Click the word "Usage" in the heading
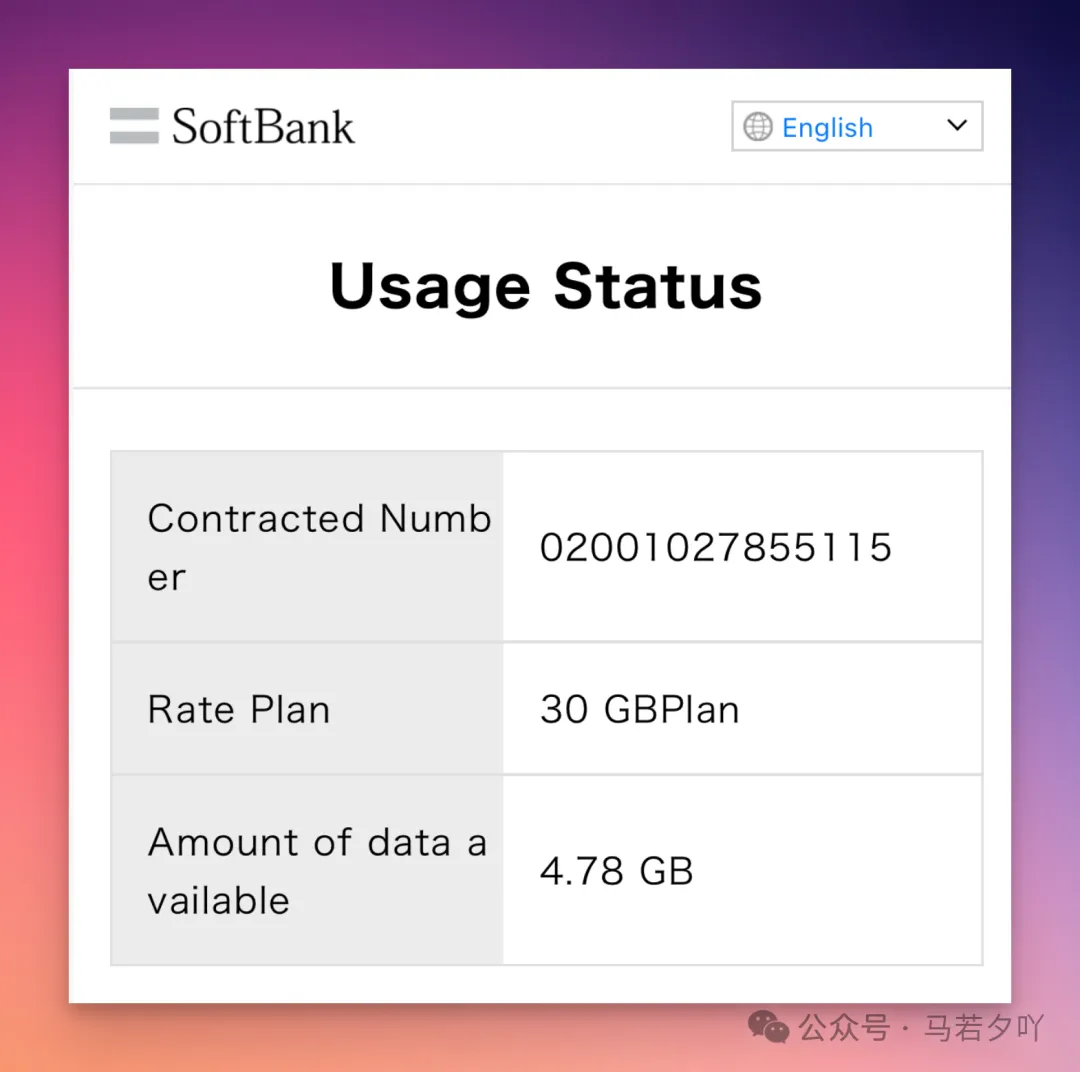The width and height of the screenshot is (1080, 1072). [x=430, y=286]
